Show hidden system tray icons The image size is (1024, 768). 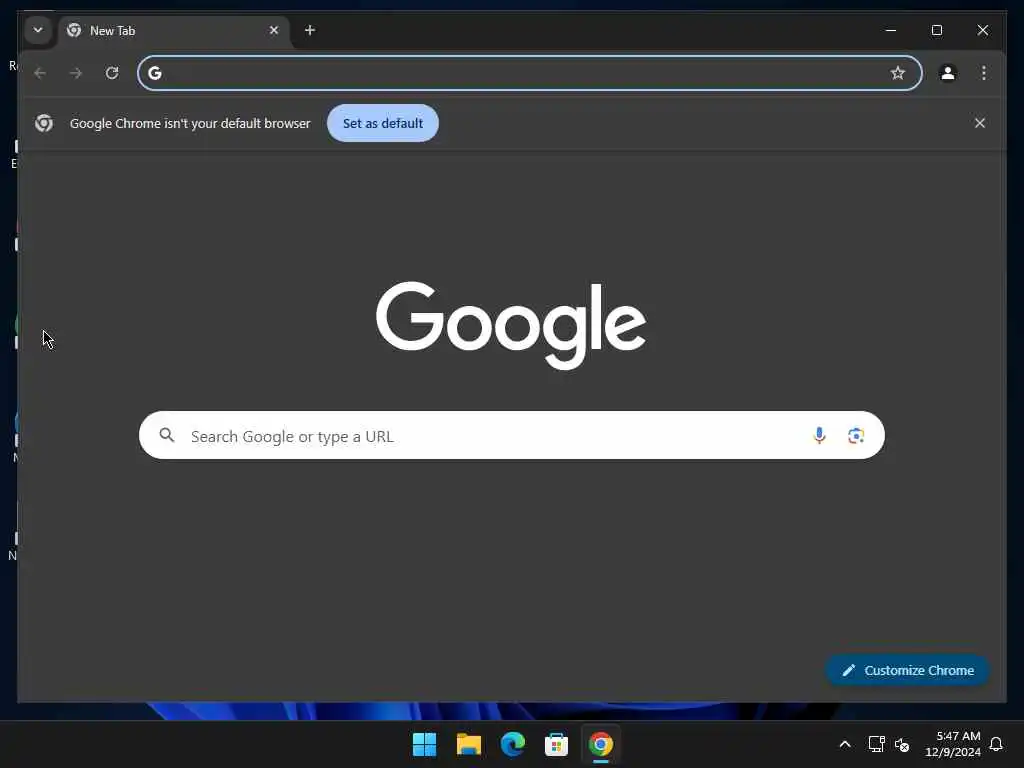(x=844, y=744)
